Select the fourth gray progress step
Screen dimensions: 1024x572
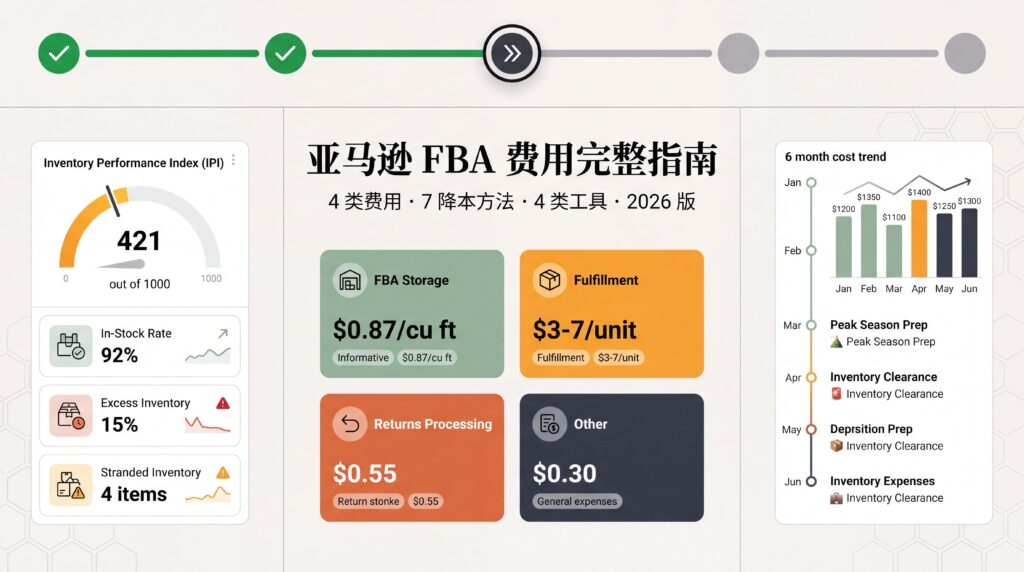[738, 54]
